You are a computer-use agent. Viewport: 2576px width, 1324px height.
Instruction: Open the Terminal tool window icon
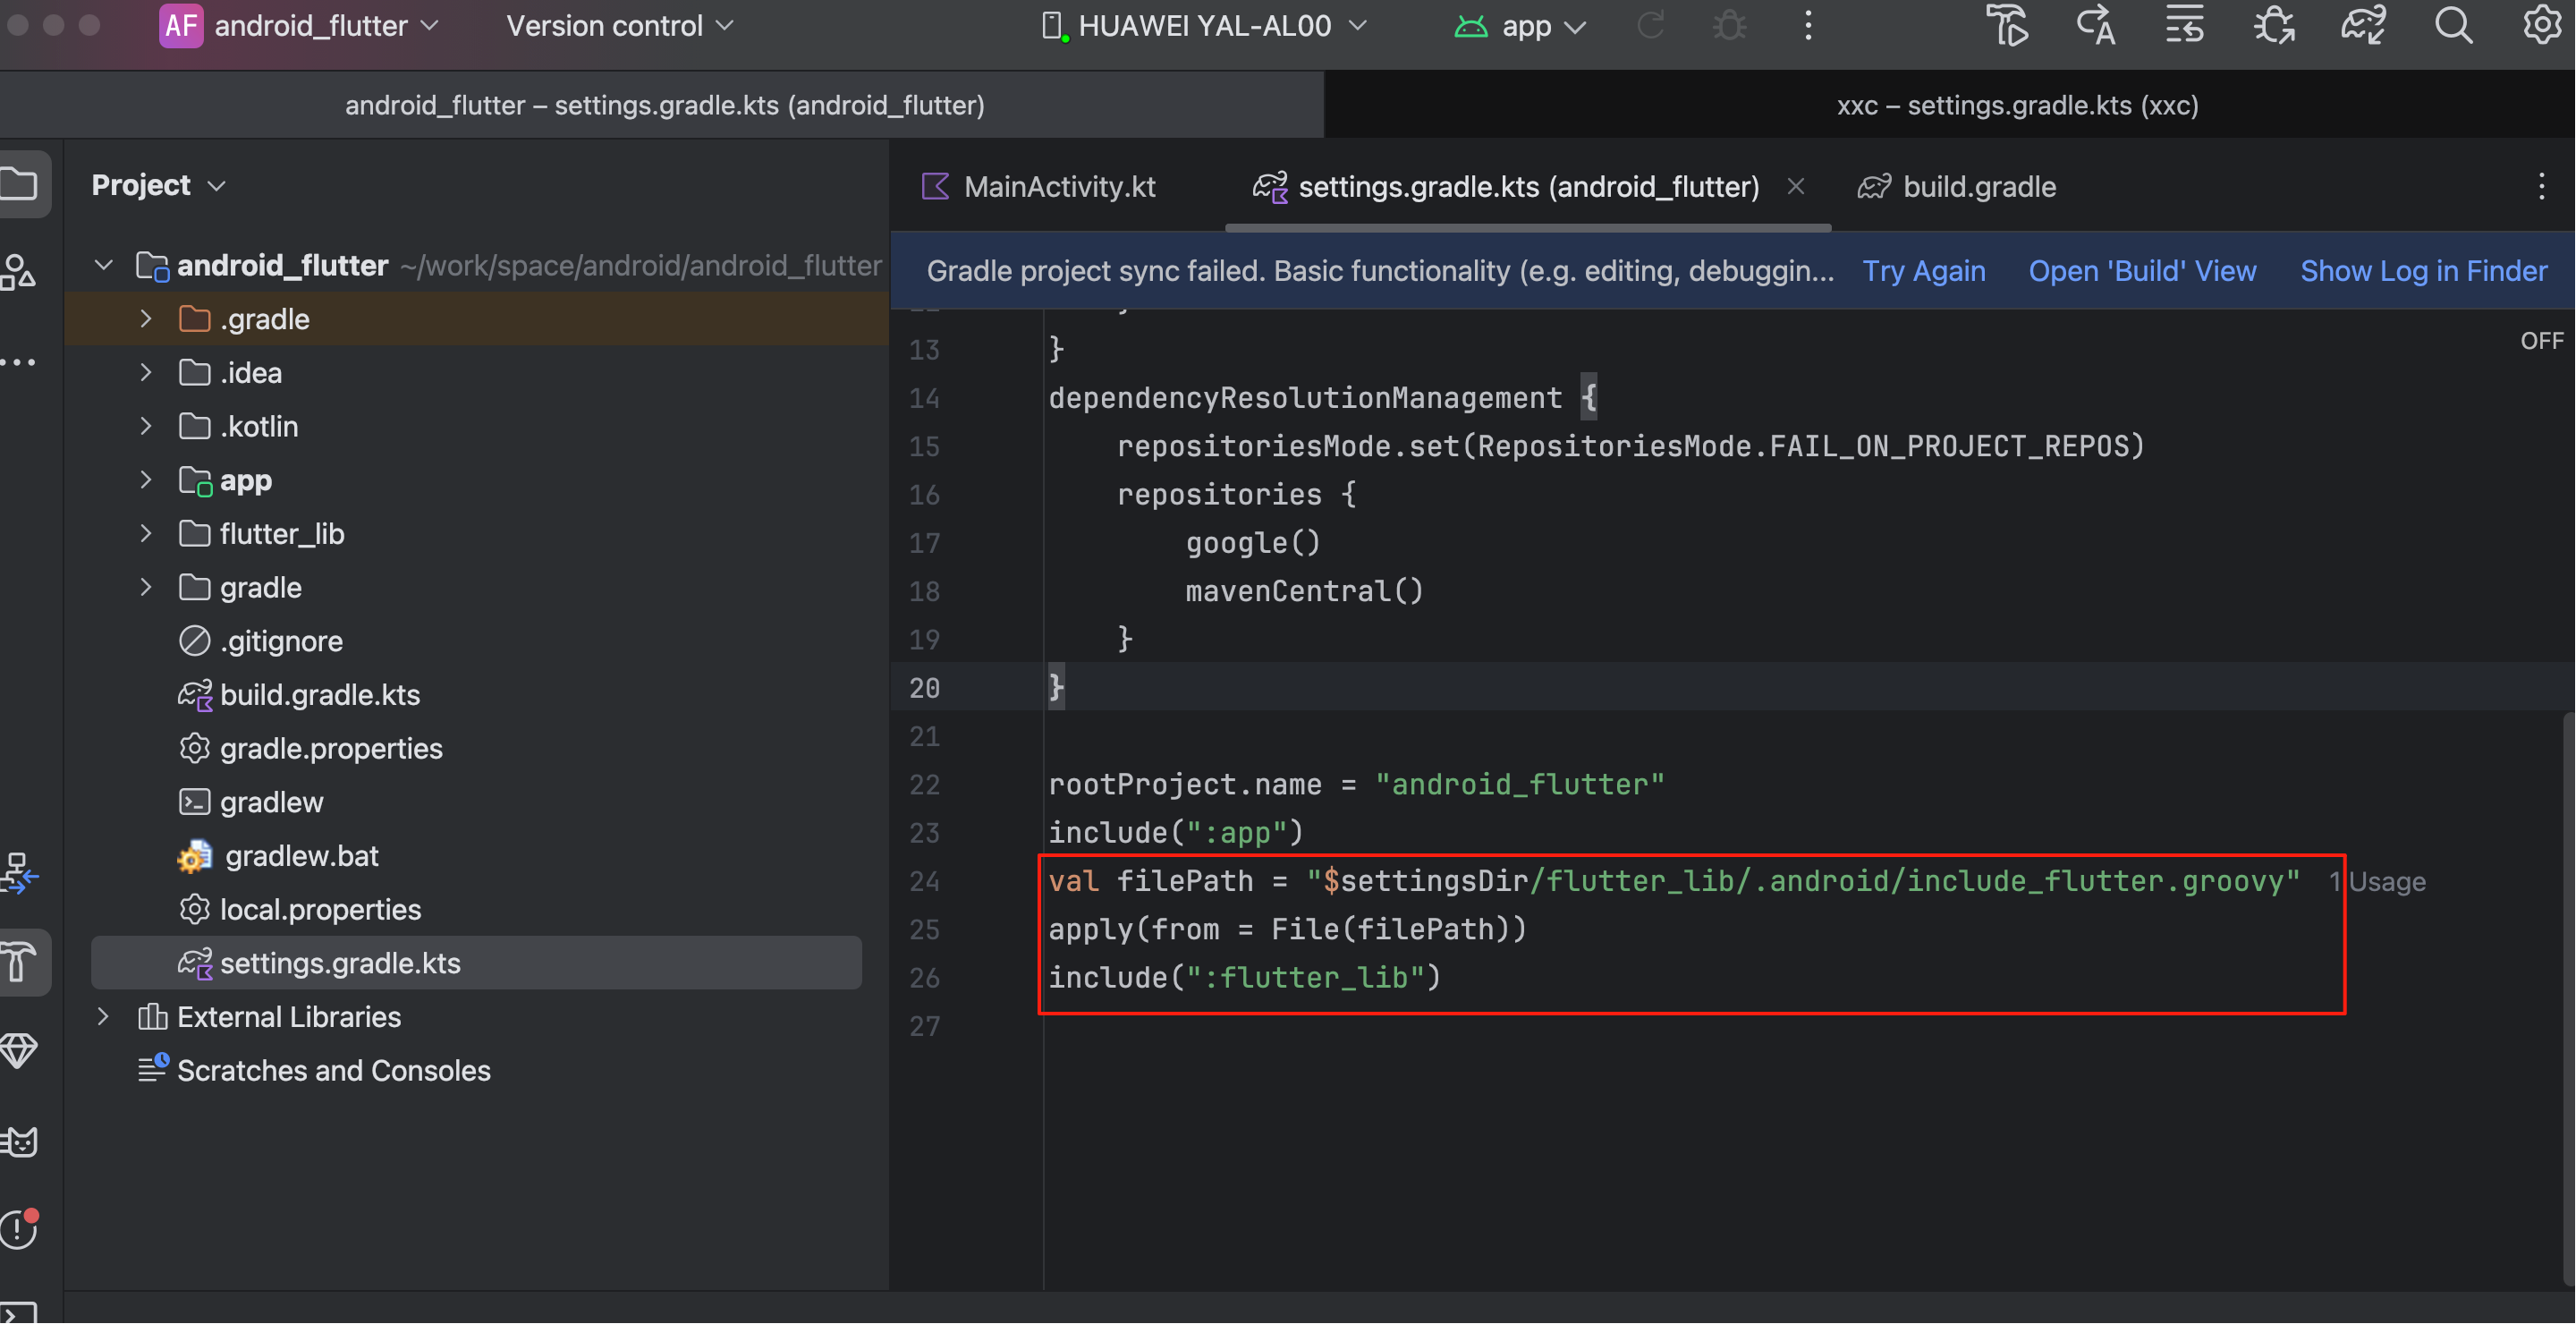[x=20, y=1312]
